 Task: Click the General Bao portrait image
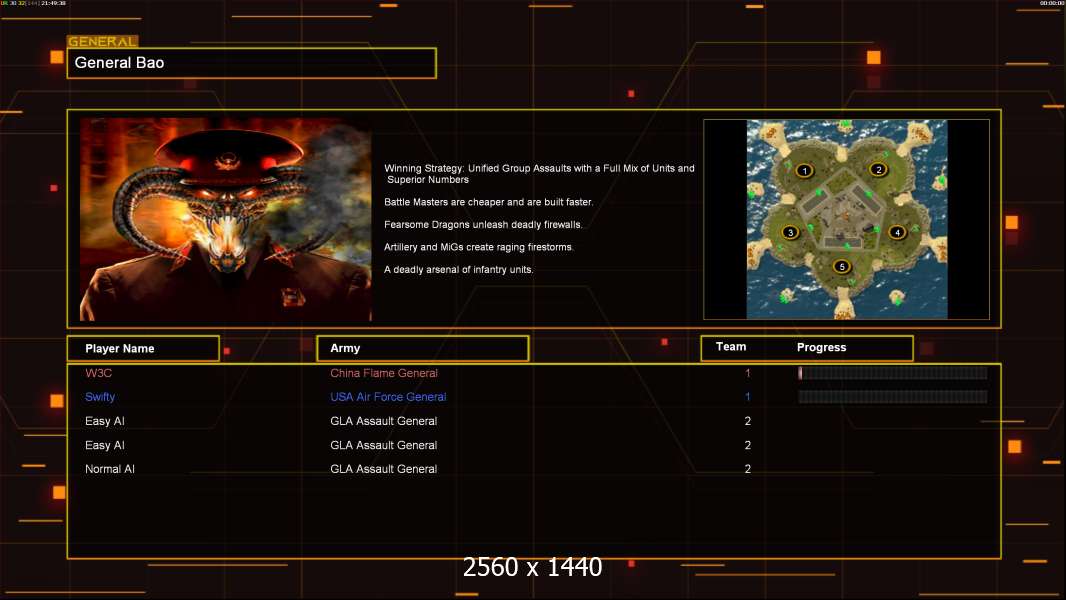[225, 220]
